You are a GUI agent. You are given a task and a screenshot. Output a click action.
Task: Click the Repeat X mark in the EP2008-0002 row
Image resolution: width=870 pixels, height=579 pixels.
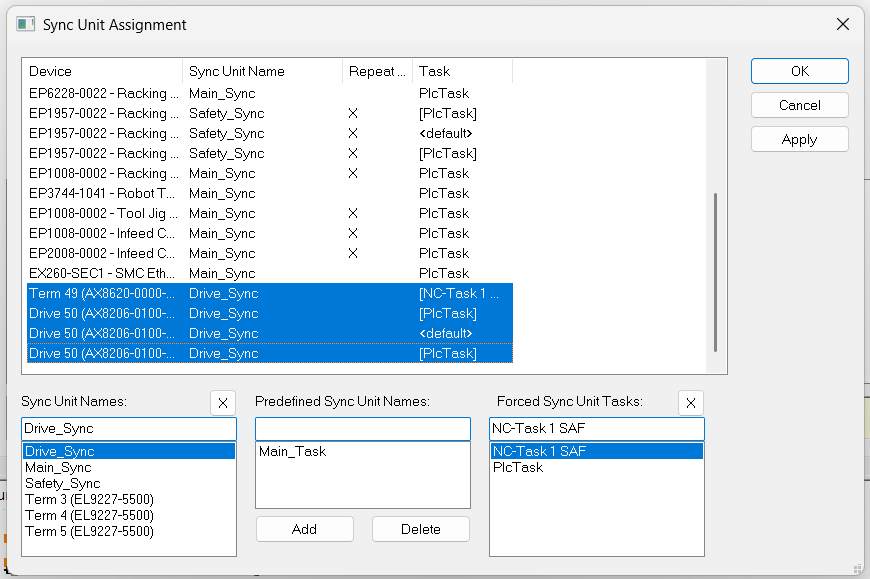coord(353,253)
